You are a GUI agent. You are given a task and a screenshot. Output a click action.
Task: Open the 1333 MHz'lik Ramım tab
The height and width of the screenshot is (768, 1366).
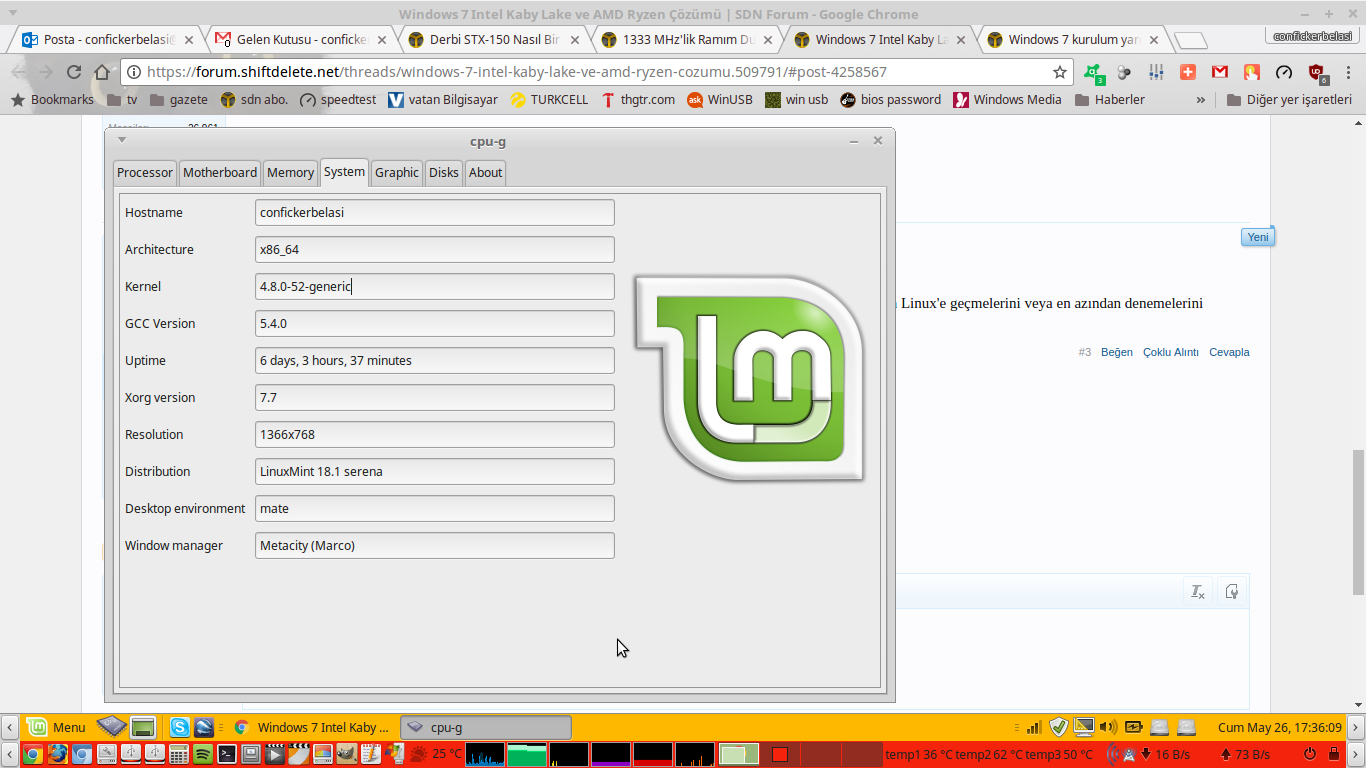coord(687,40)
